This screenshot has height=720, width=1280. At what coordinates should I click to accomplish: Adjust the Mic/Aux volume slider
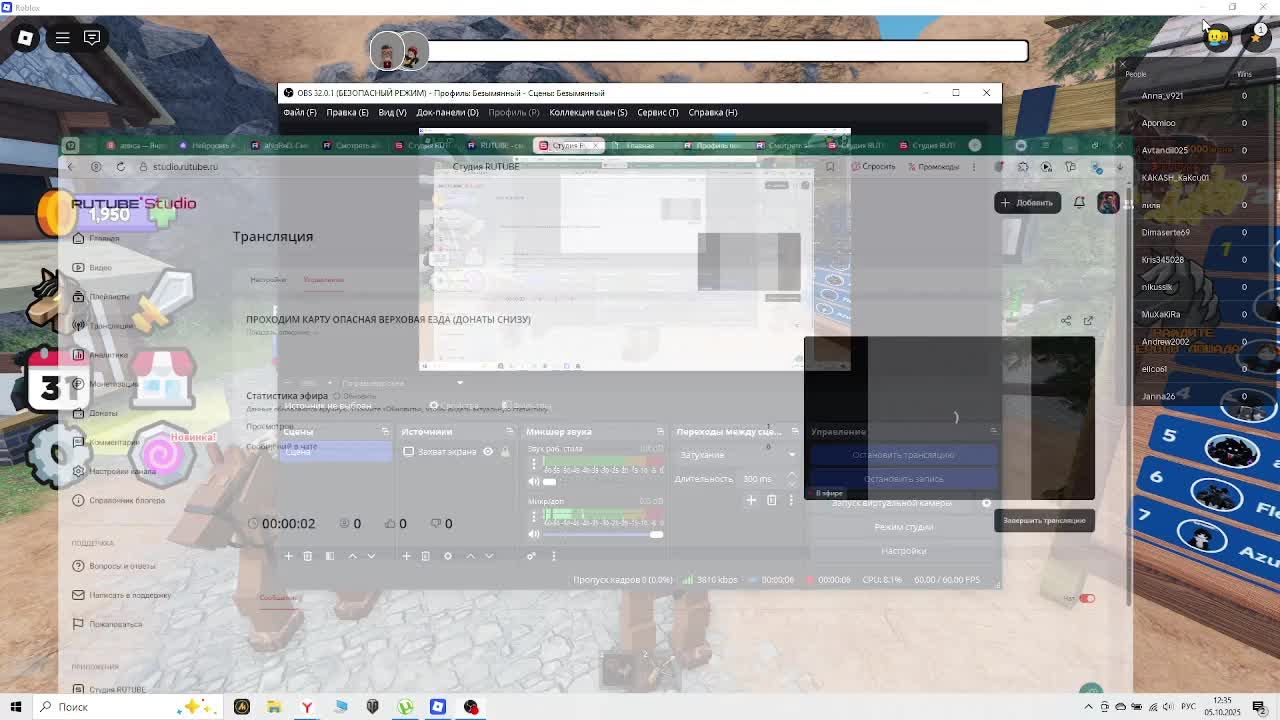pyautogui.click(x=603, y=535)
